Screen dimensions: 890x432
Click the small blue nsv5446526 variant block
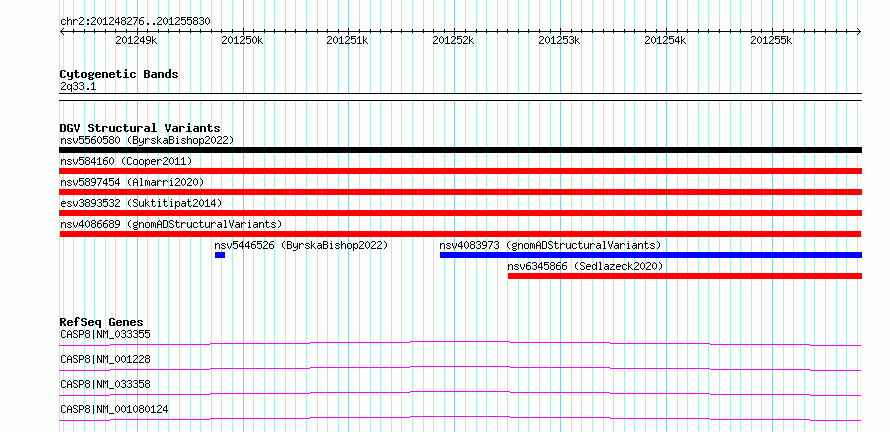point(220,255)
